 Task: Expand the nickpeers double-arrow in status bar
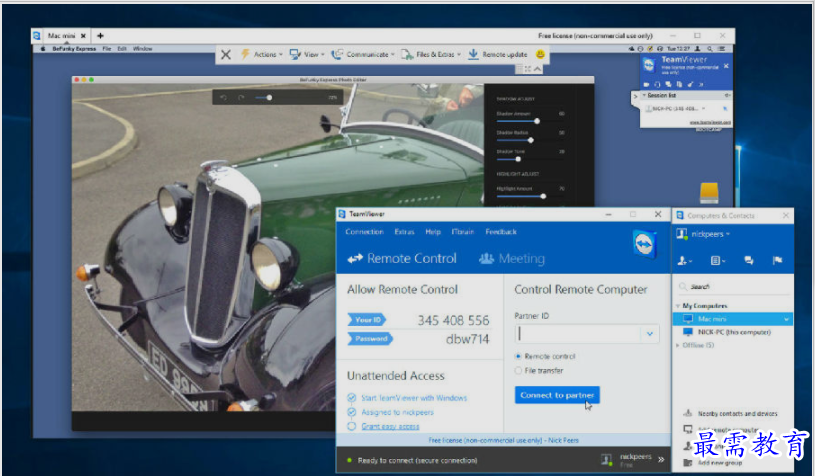[661, 459]
